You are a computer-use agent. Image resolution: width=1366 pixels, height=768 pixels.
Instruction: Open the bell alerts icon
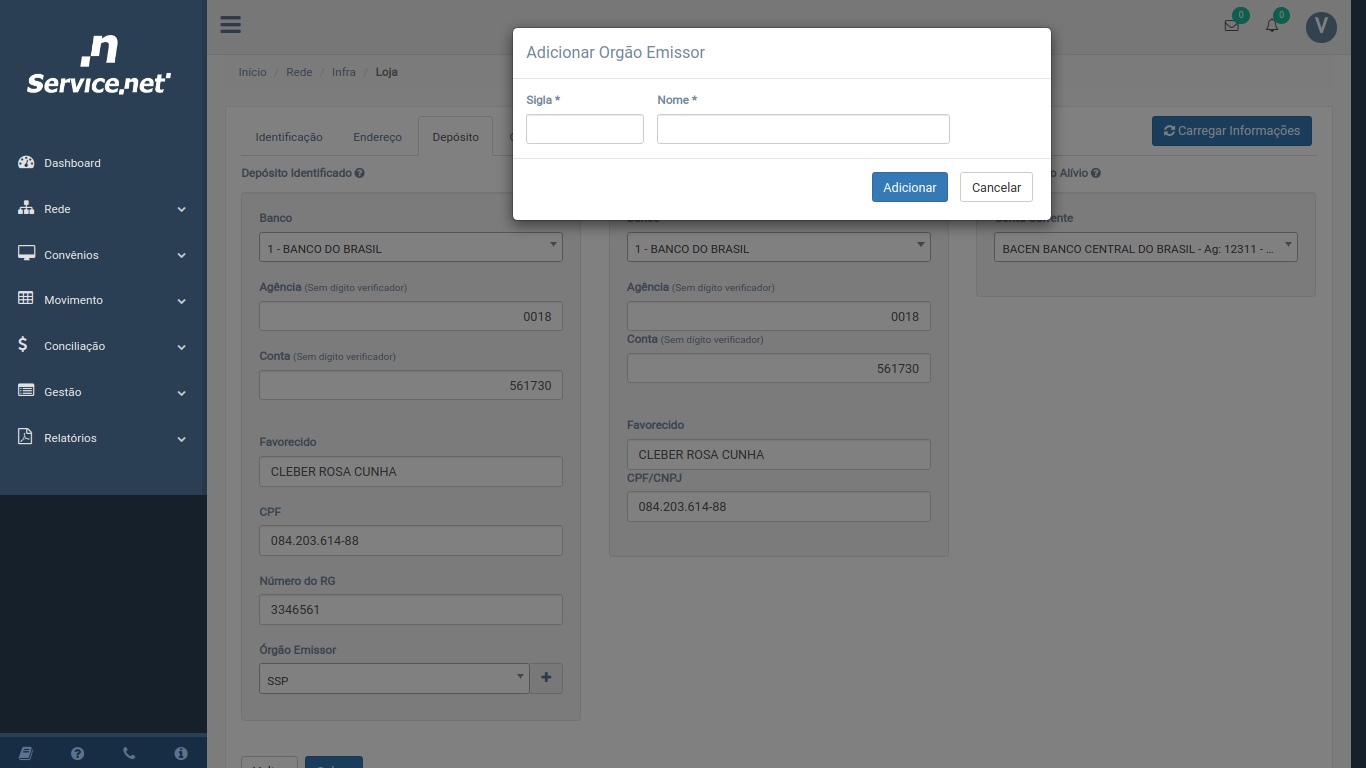[x=1272, y=26]
